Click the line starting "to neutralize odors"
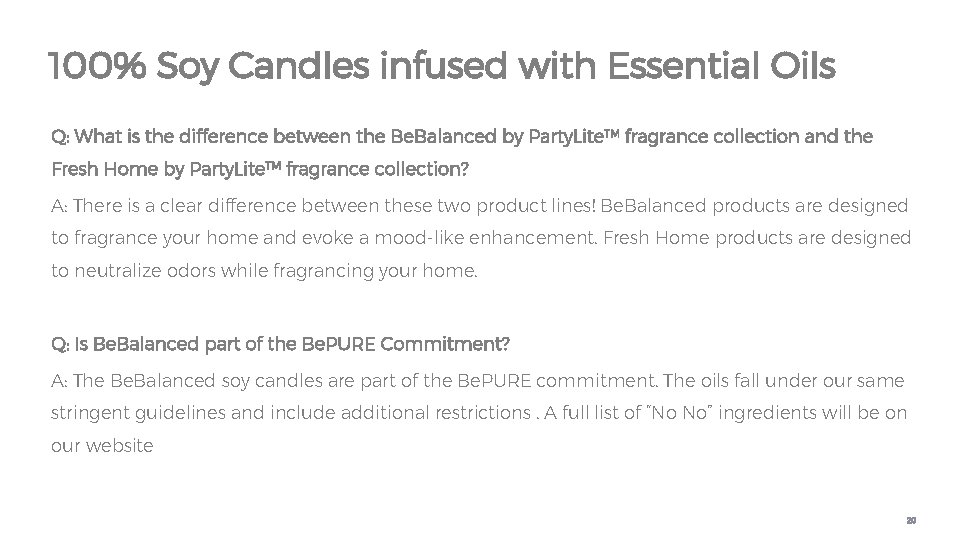Viewport: 960px width, 540px height. click(265, 273)
